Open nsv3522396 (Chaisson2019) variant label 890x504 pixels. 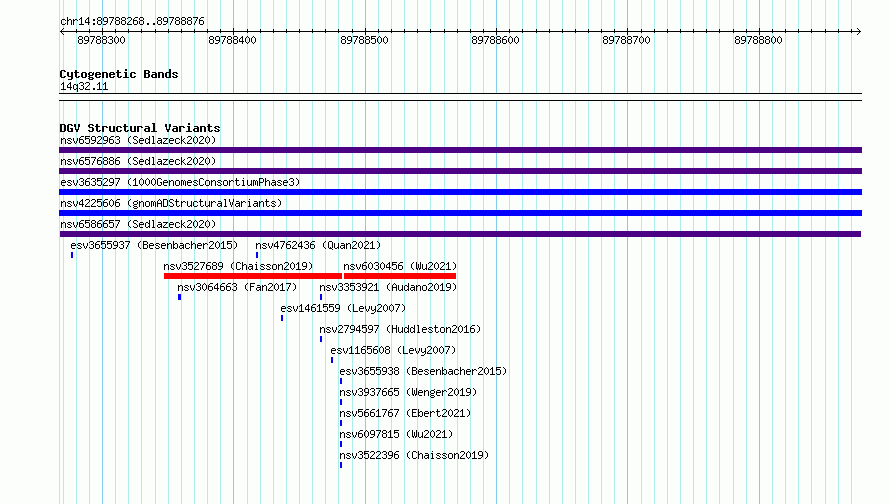414,455
